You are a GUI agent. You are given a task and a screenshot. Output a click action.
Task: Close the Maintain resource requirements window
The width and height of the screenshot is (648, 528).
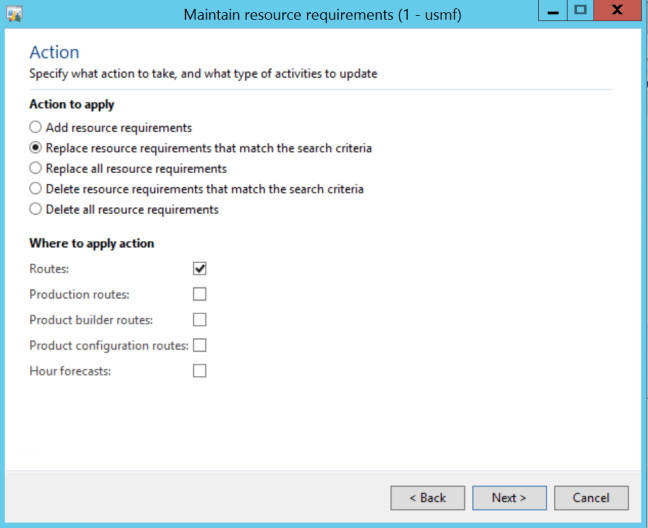coord(617,10)
